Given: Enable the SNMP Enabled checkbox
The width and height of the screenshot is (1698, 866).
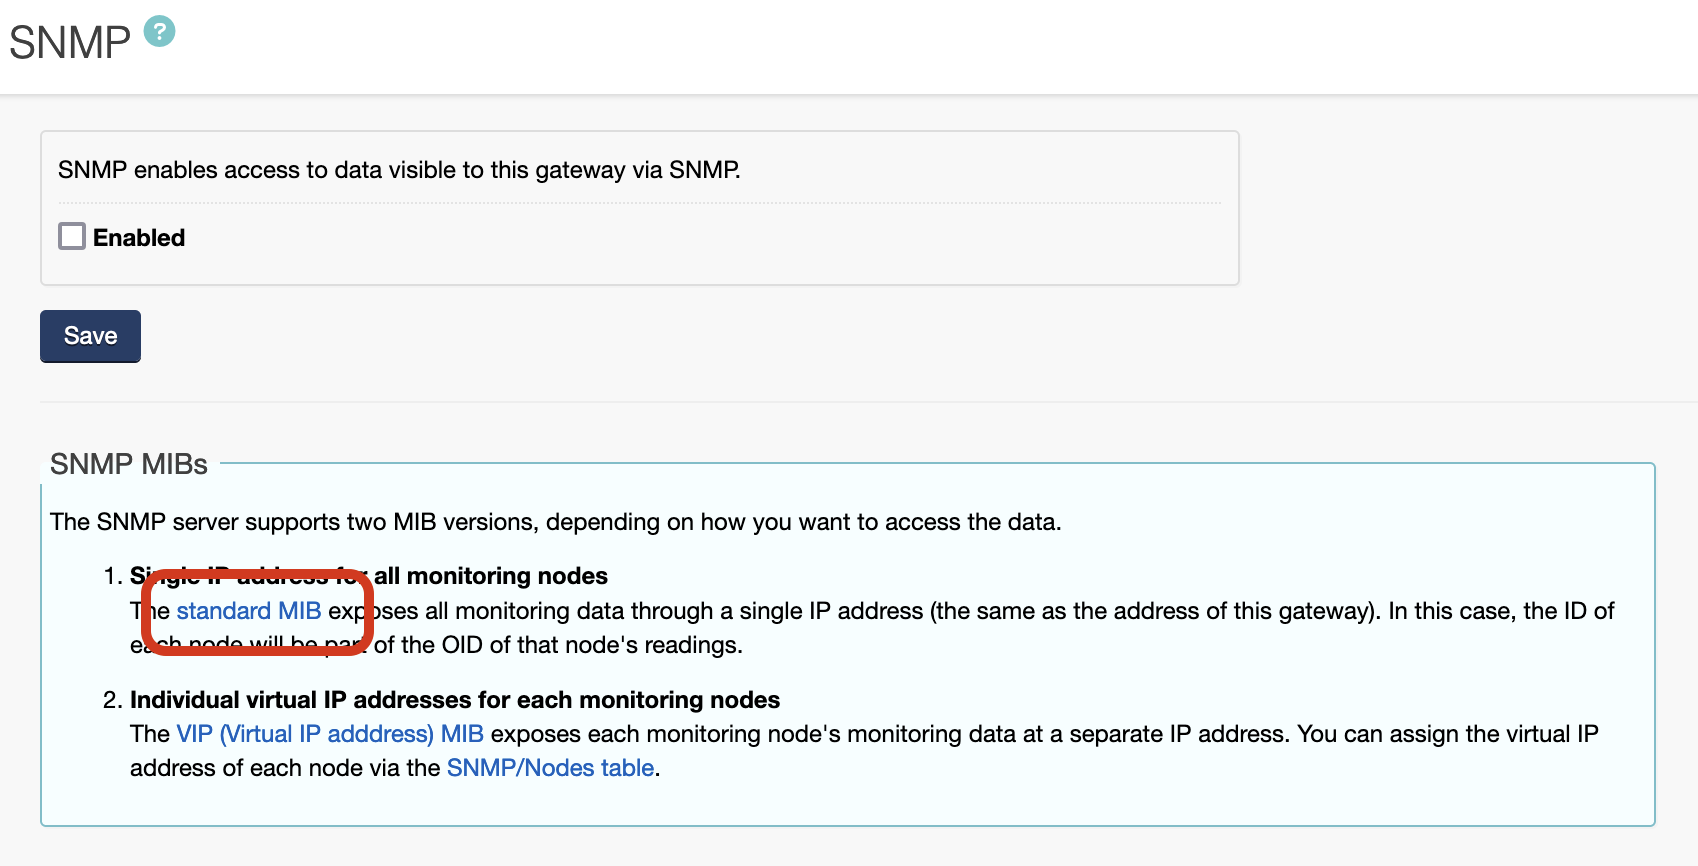Looking at the screenshot, I should tap(72, 236).
